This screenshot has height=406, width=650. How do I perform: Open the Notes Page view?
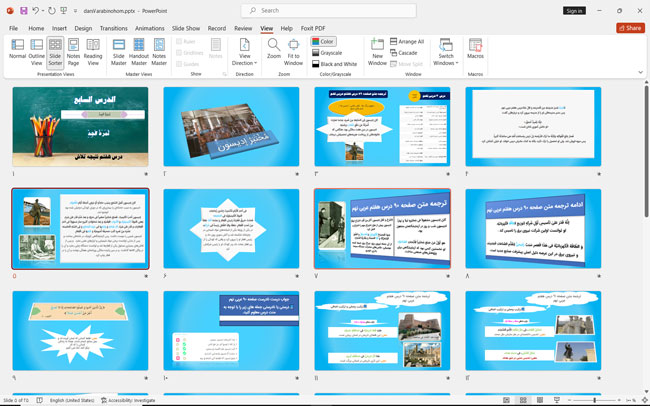click(73, 49)
